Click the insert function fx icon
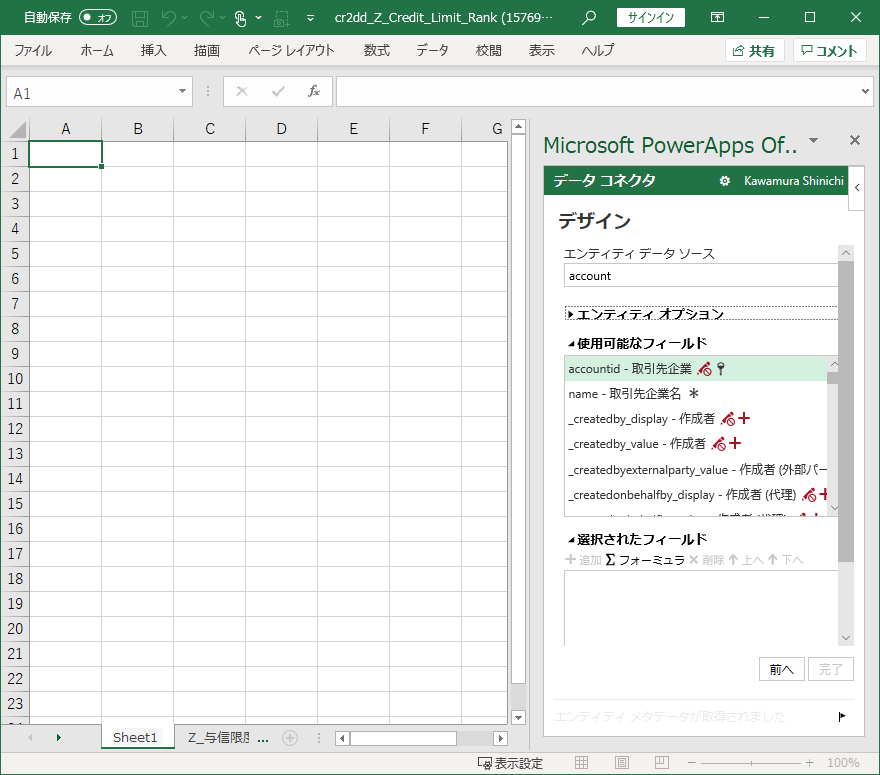 pos(314,91)
